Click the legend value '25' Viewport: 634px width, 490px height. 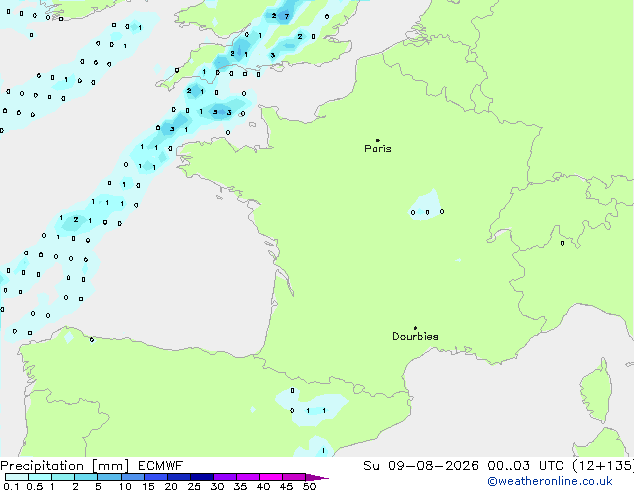pos(194,486)
